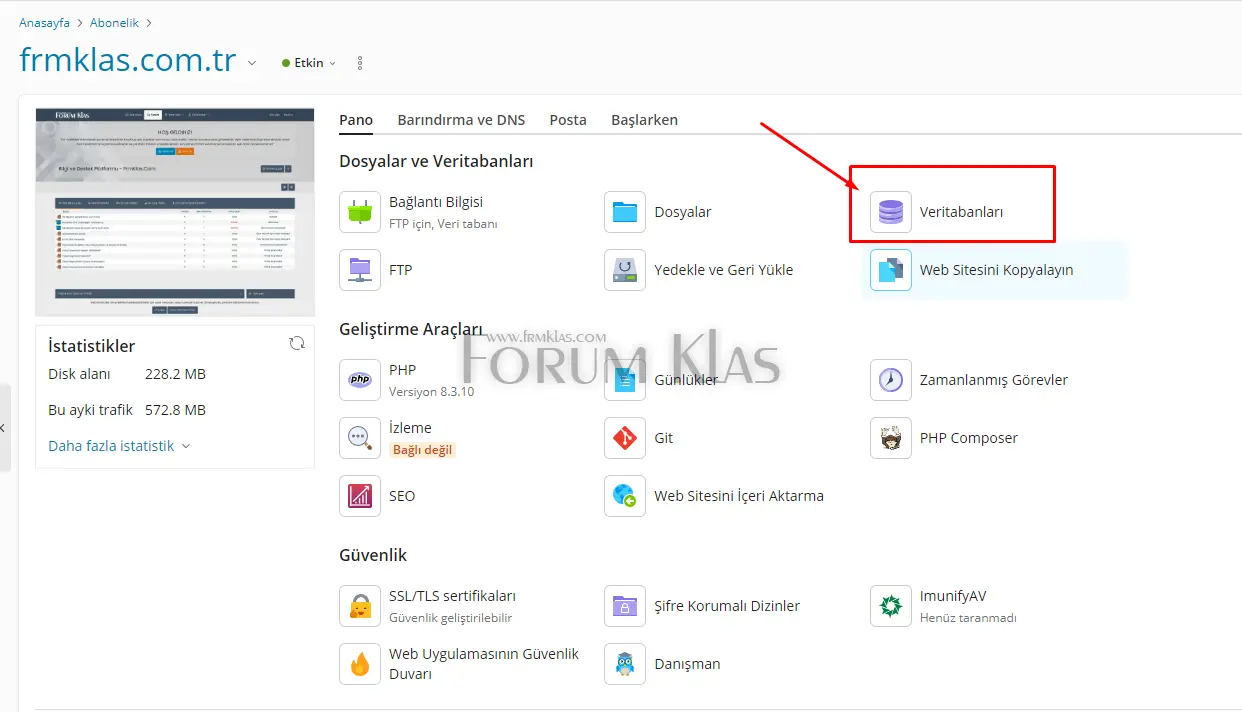Viewport: 1242px width, 712px height.
Task: Open the three-dot more actions menu
Action: [360, 63]
